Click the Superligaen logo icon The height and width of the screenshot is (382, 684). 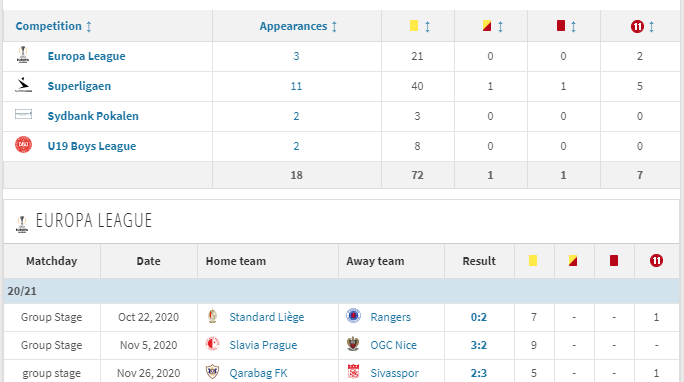(x=23, y=85)
